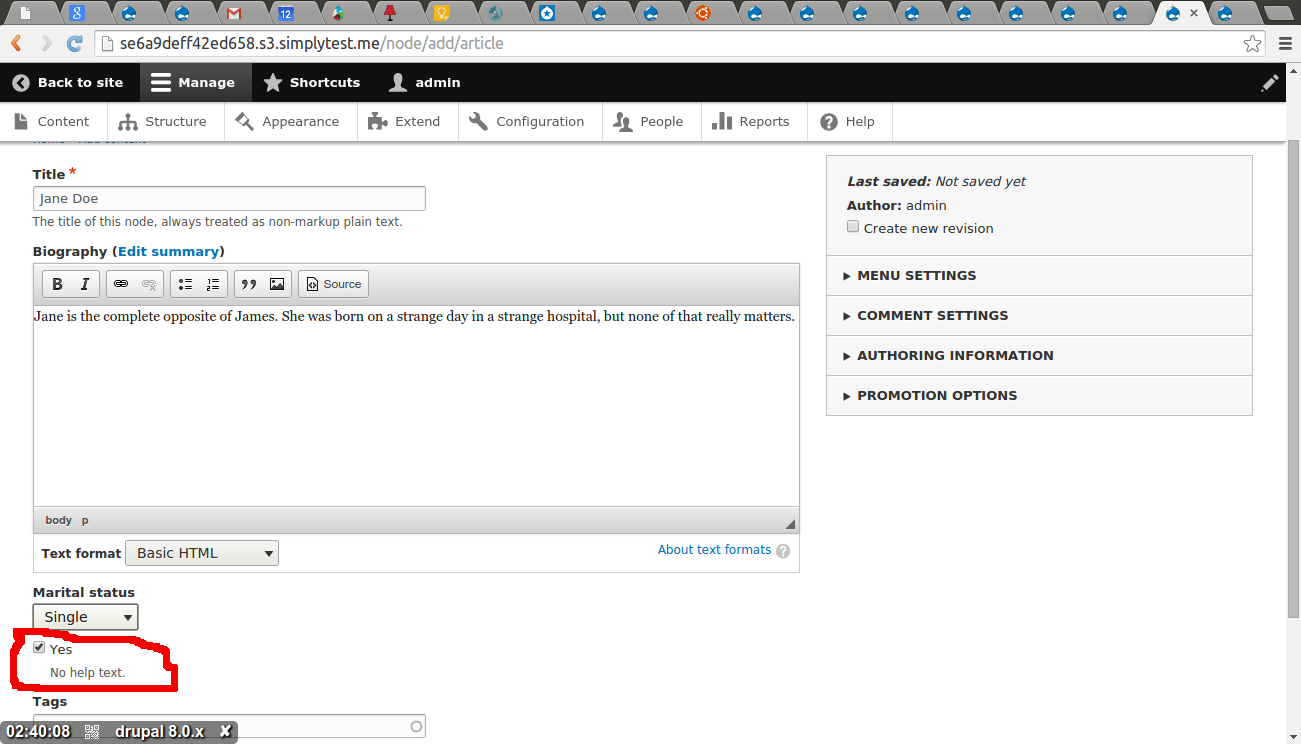Viewport: 1301px width, 744px height.
Task: Click the Edit summary link
Action: click(168, 251)
